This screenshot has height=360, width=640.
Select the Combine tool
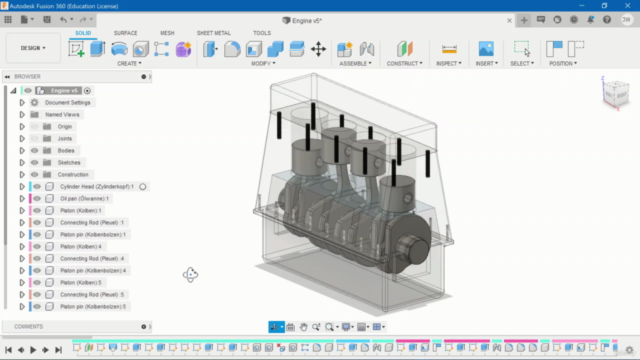275,49
